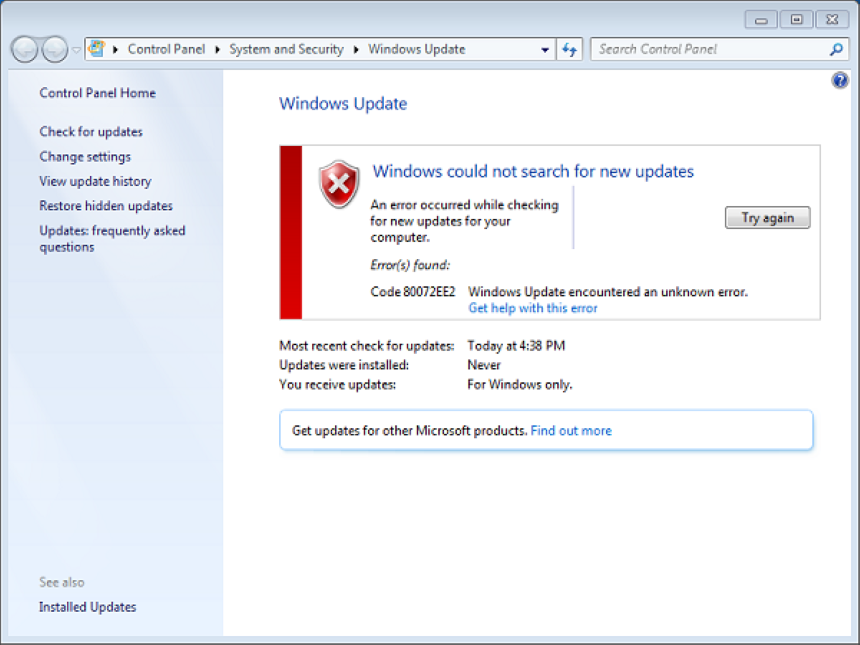Click error Code 80072EE2 text
This screenshot has height=645, width=860.
point(413,292)
